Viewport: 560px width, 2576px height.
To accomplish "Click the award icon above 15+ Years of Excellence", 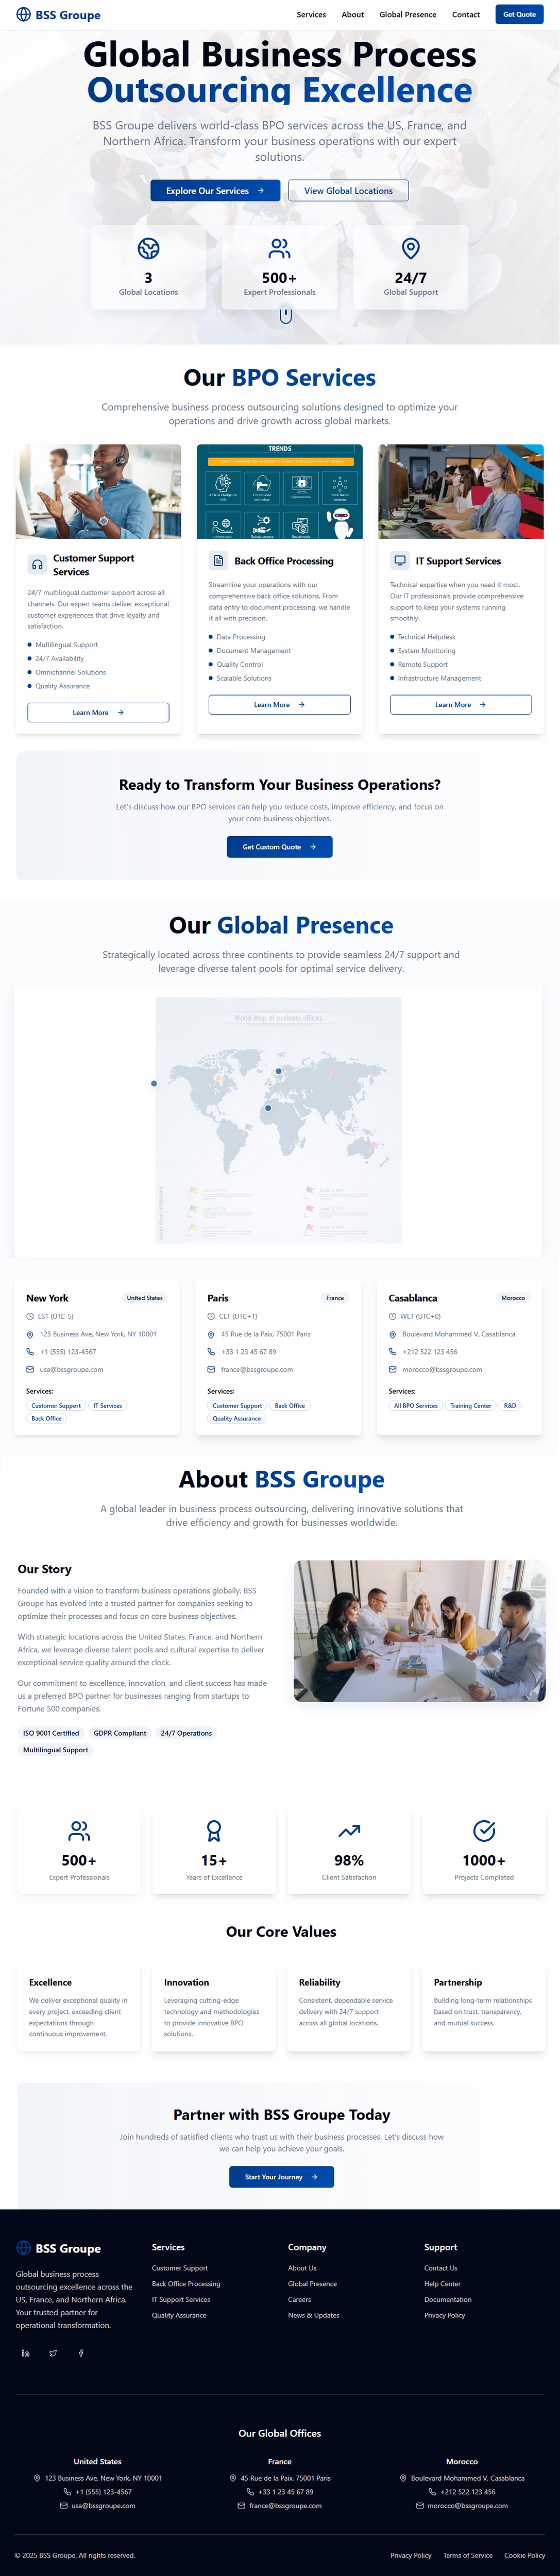I will (214, 1831).
